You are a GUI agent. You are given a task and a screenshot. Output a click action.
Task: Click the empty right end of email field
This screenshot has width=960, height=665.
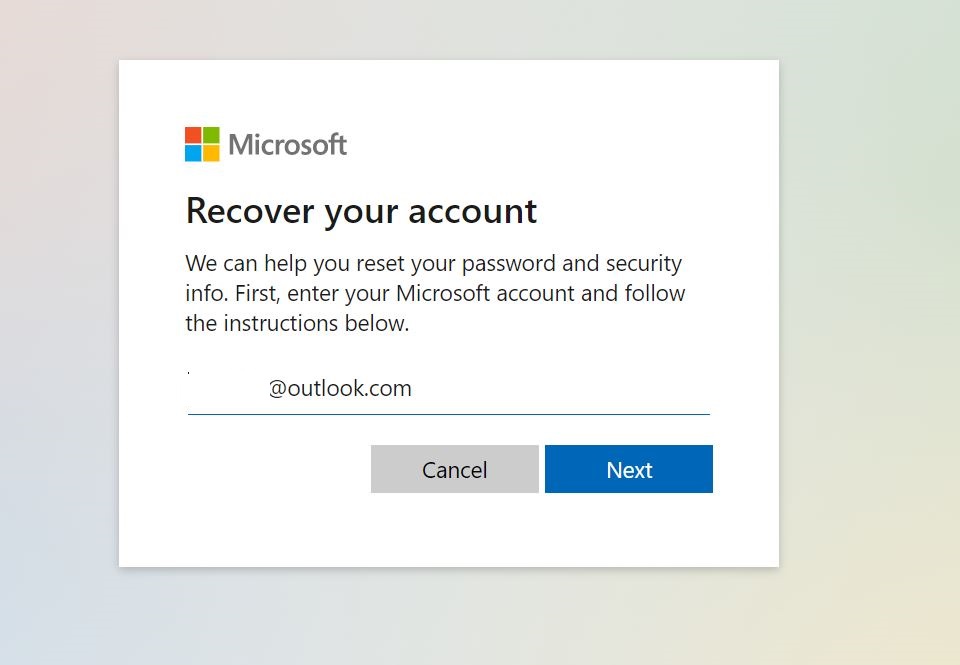[x=612, y=389]
